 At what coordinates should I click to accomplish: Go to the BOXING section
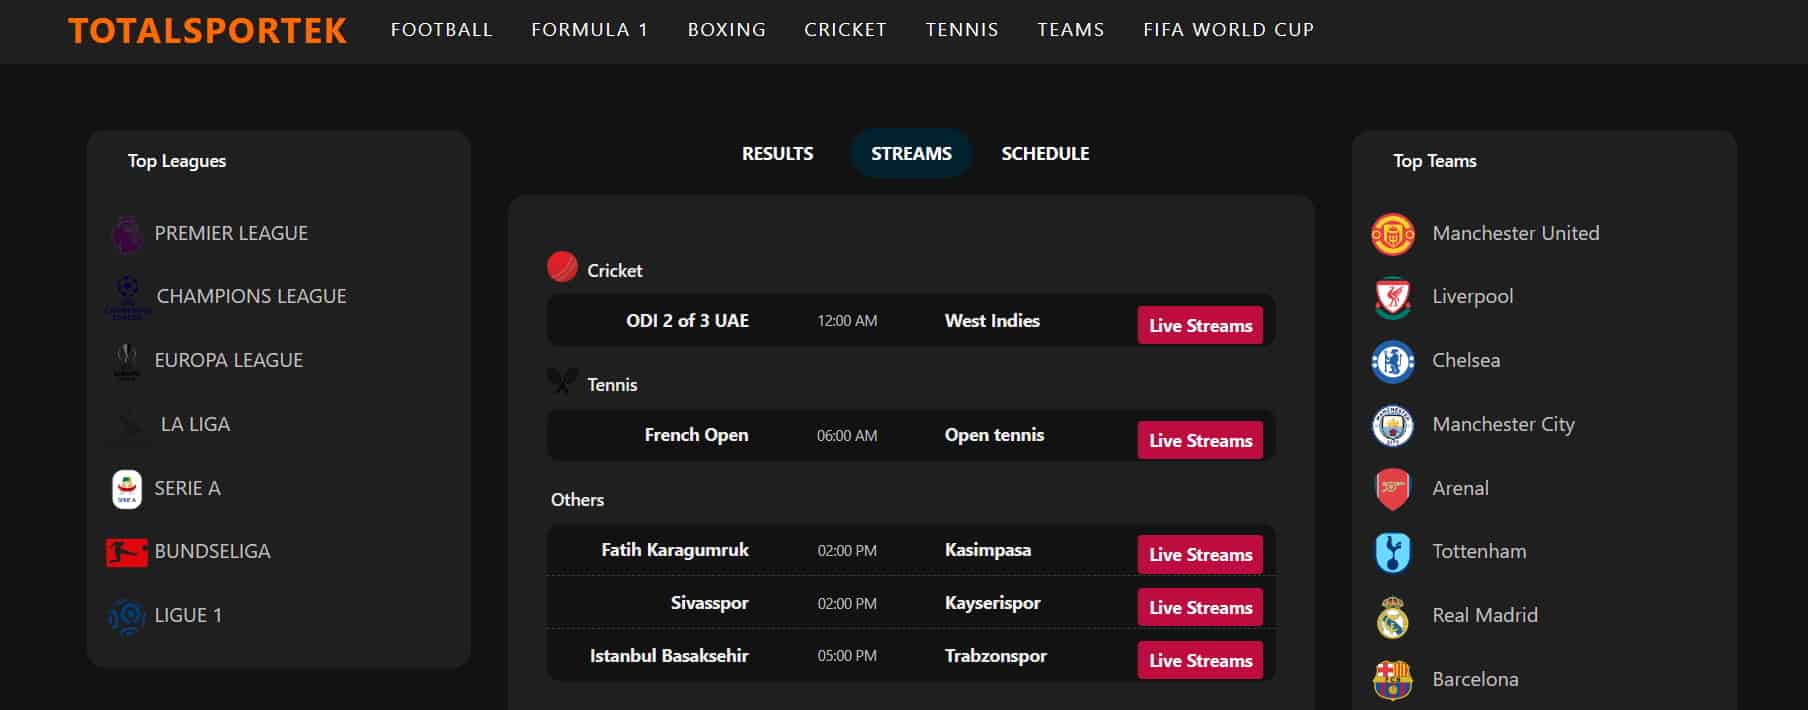click(x=727, y=30)
